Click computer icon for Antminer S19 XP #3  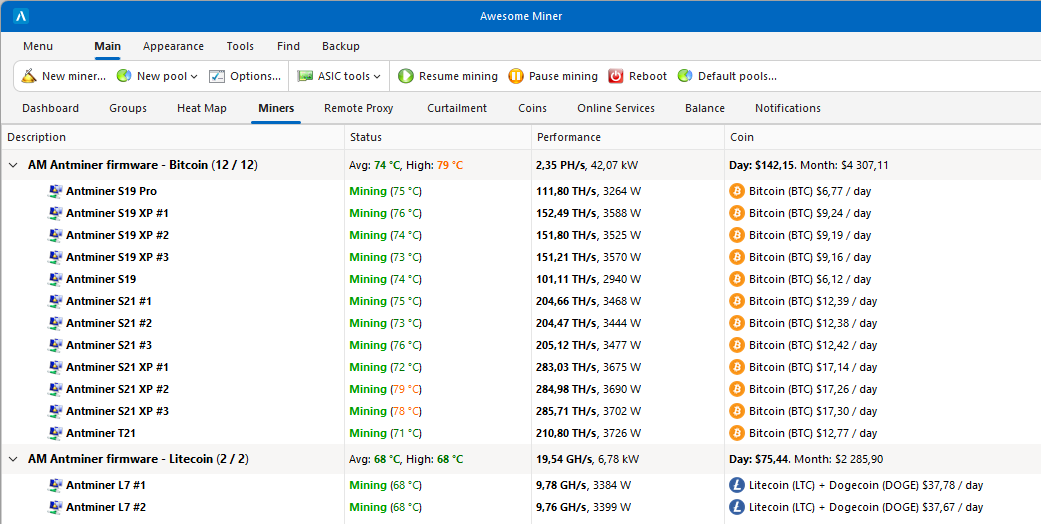pyautogui.click(x=55, y=257)
